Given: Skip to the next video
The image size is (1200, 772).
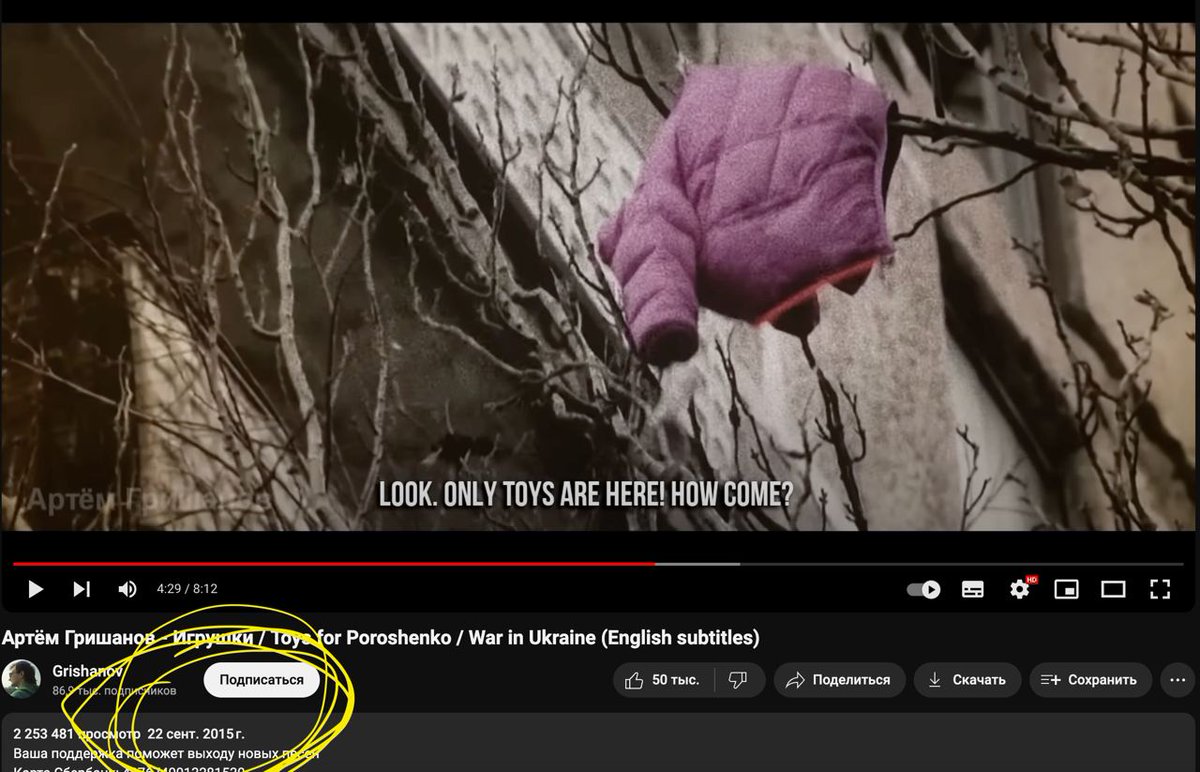Looking at the screenshot, I should tap(82, 589).
